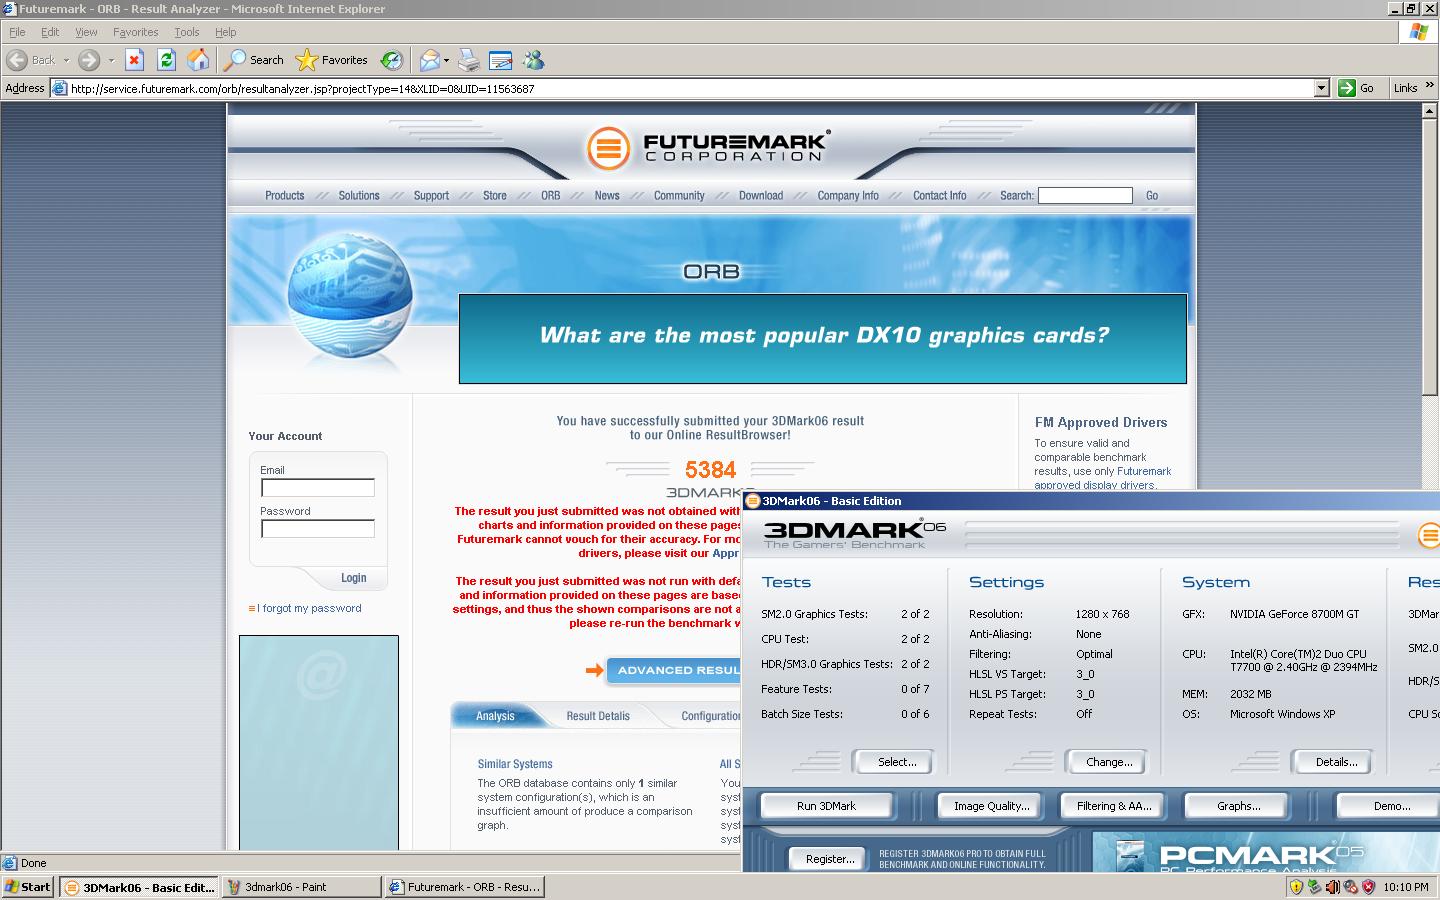Viewport: 1440px width, 900px height.
Task: Open Image Quality... in 3DMark06
Action: pyautogui.click(x=991, y=806)
